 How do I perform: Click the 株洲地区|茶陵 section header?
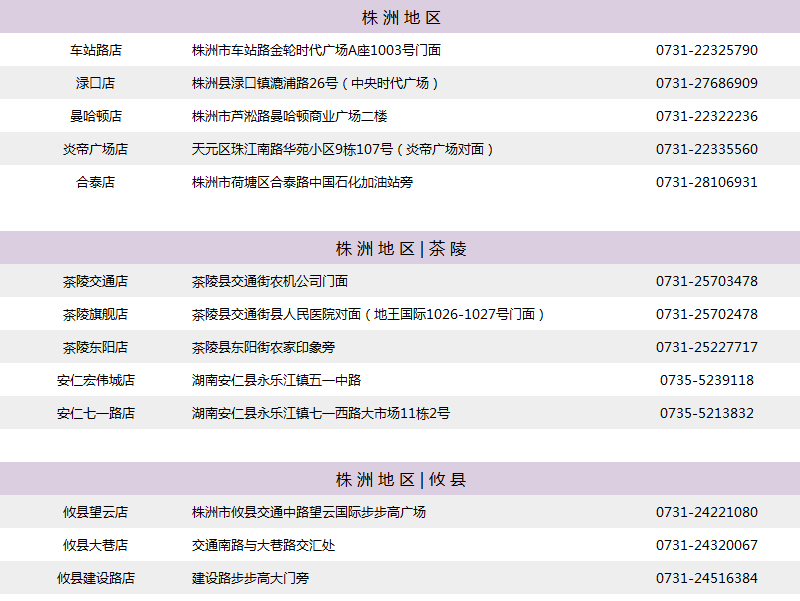click(x=400, y=248)
